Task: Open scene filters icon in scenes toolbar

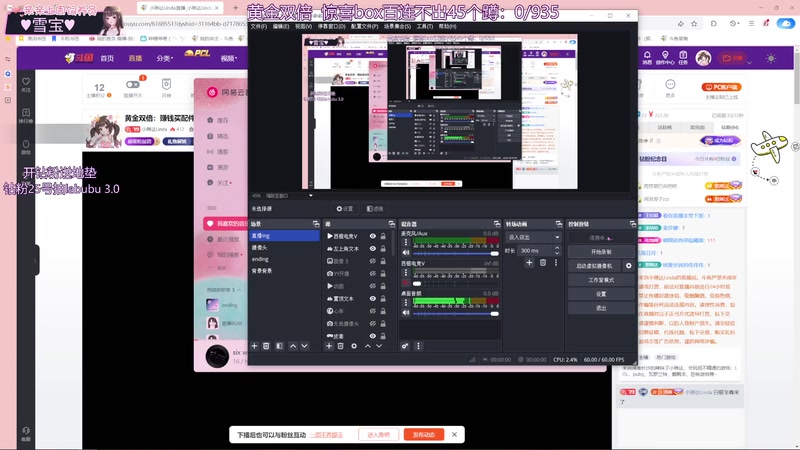Action: tap(279, 346)
